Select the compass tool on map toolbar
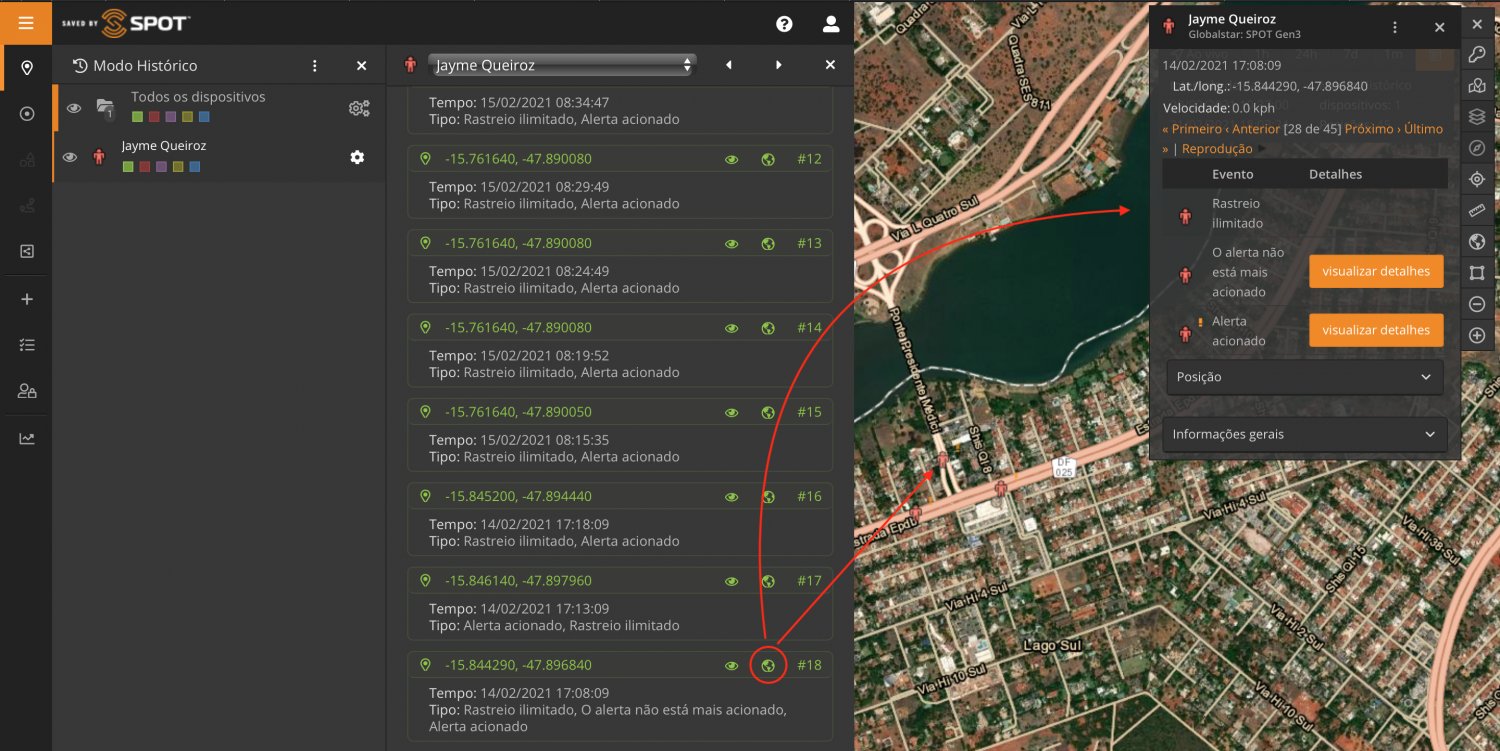The image size is (1500, 751). tap(1477, 148)
